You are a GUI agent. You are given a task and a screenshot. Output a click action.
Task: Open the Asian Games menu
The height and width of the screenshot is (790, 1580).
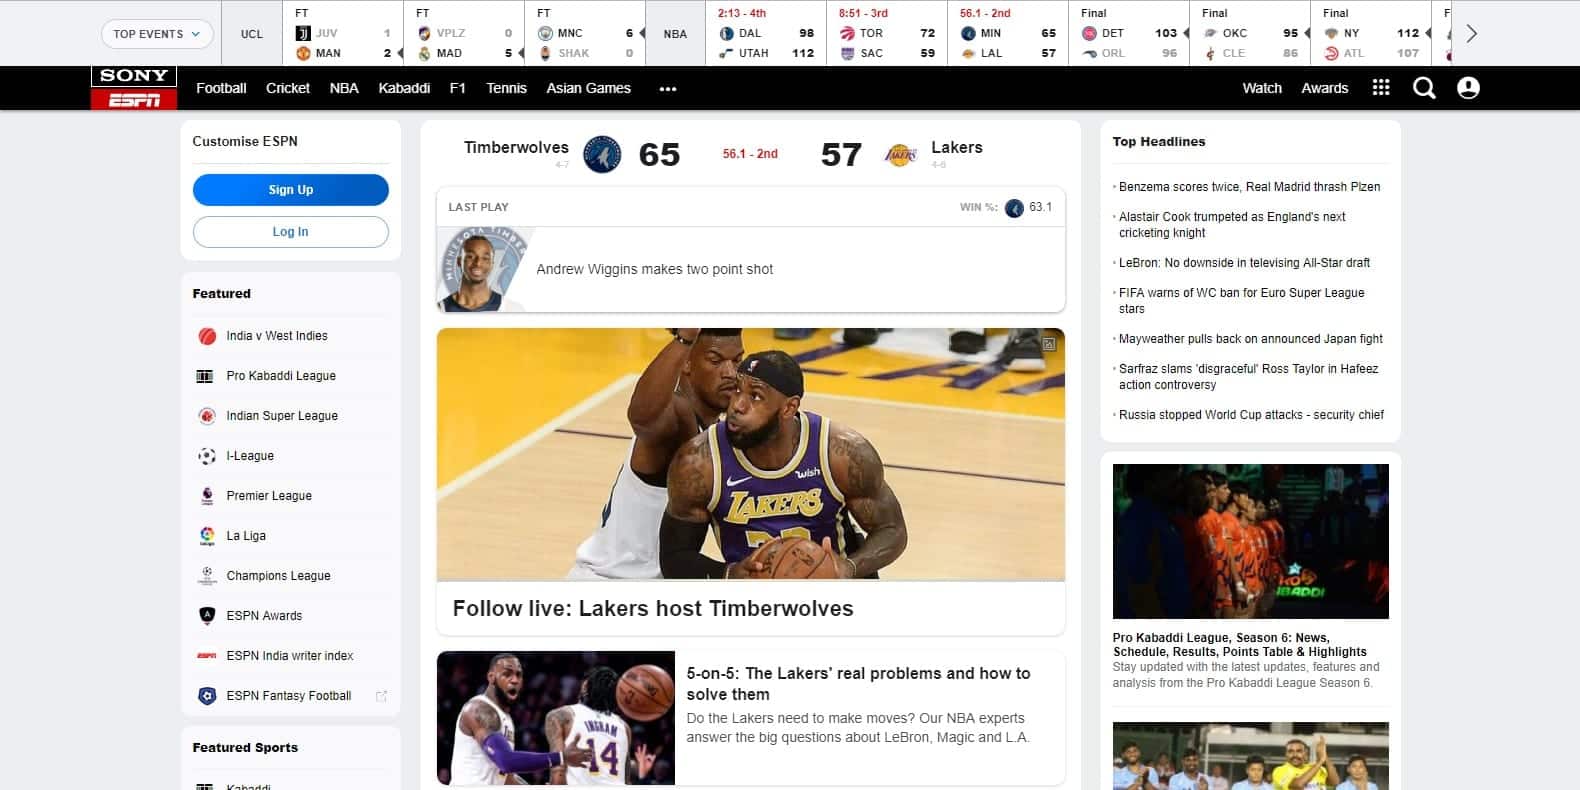(x=588, y=88)
